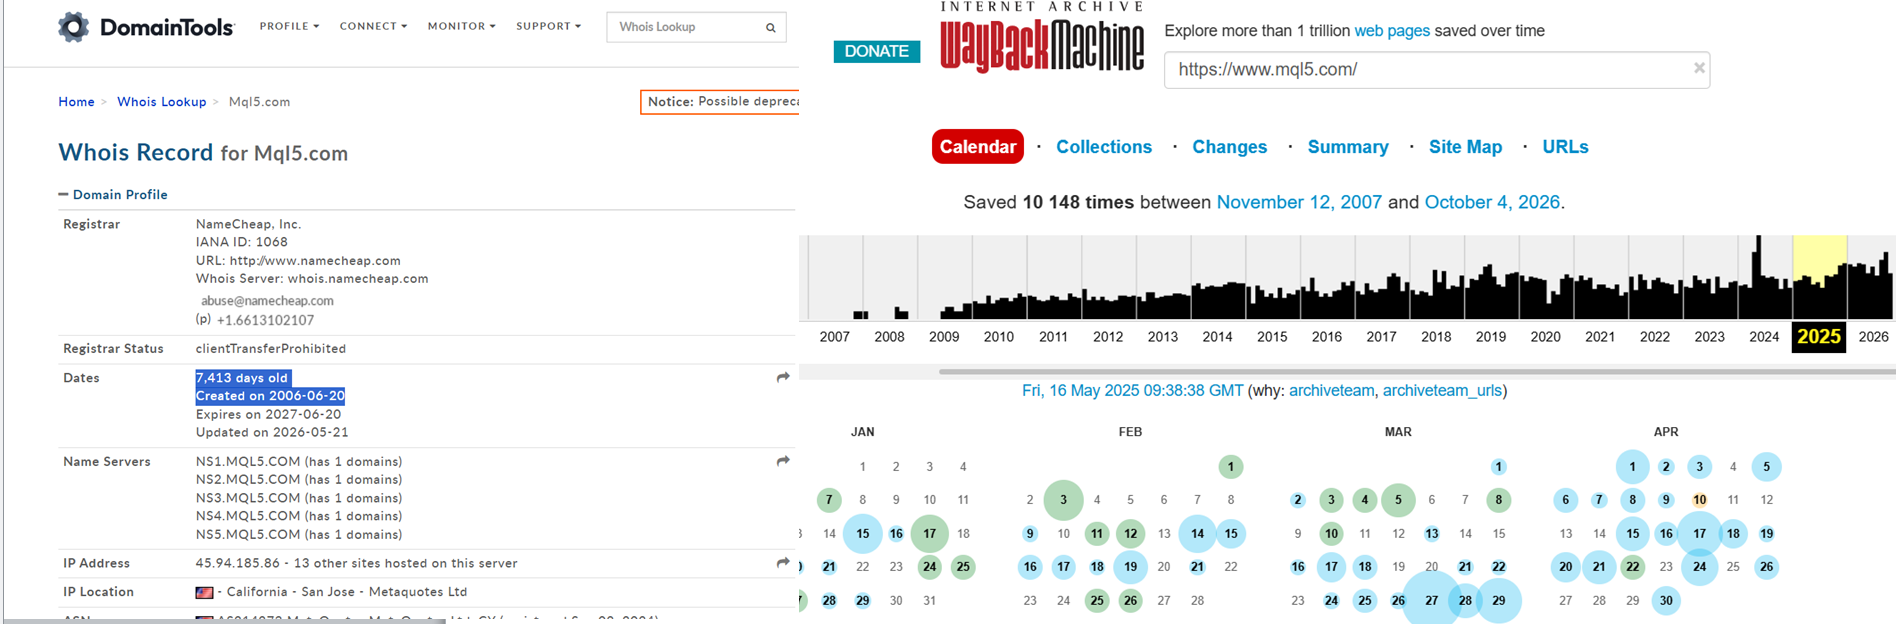This screenshot has width=1896, height=624.
Task: Go to the Summary tab
Action: click(x=1348, y=146)
